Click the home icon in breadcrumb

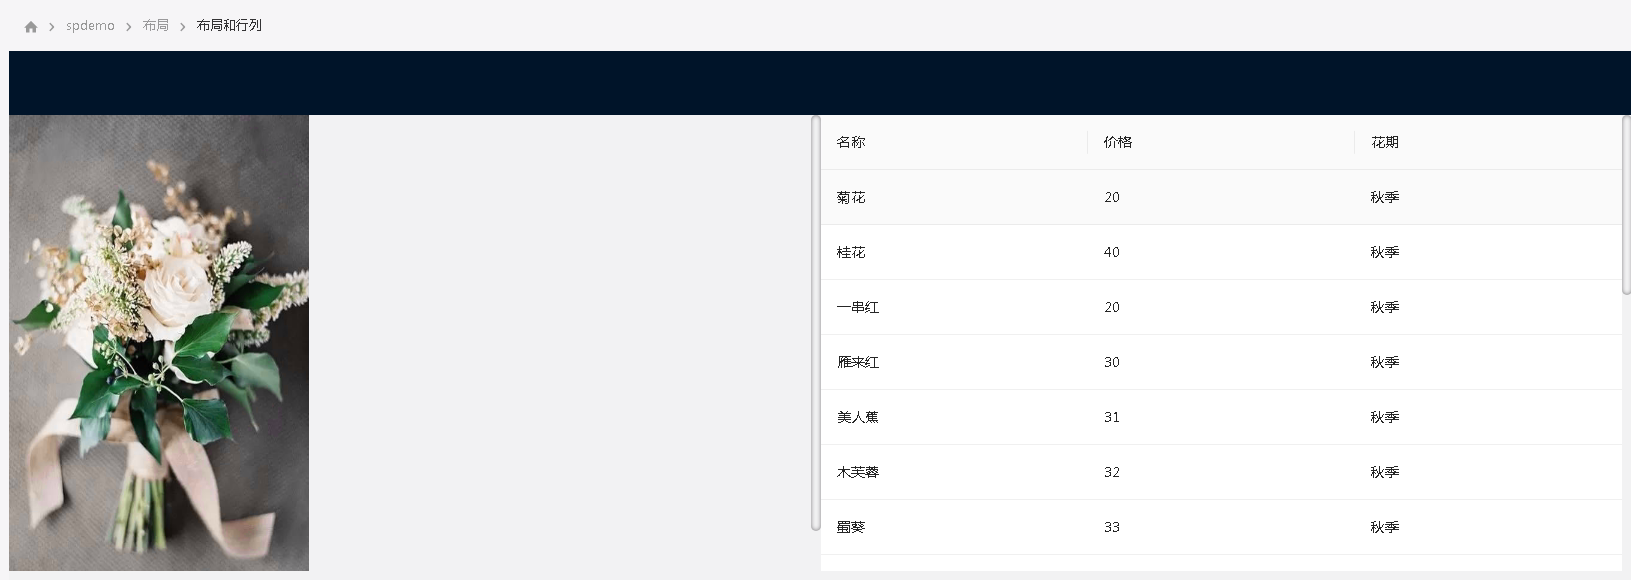pos(31,27)
